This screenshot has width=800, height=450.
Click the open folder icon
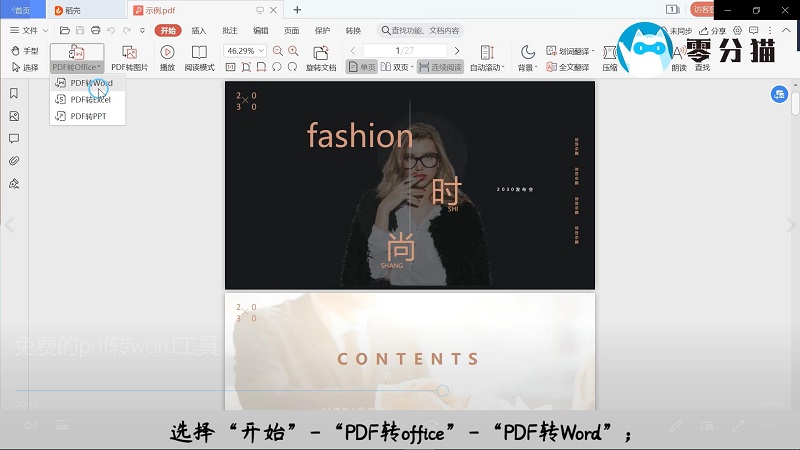pyautogui.click(x=65, y=31)
